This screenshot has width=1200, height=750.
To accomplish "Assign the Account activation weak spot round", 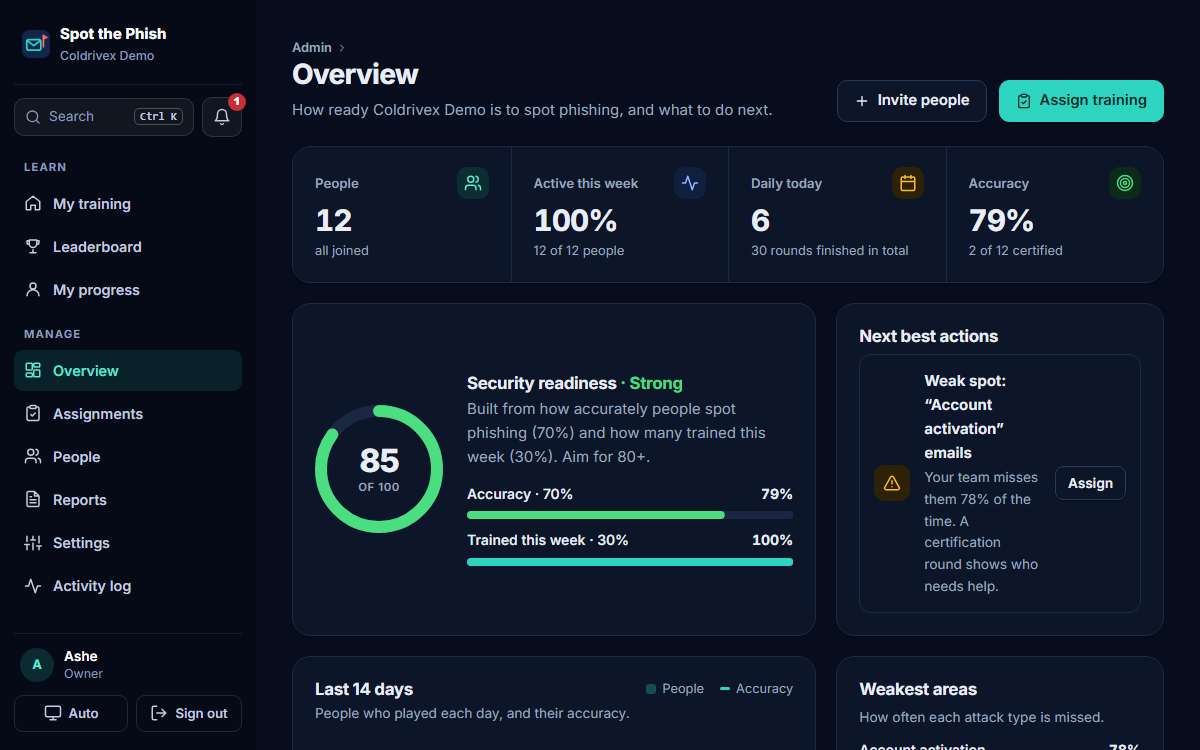I will click(x=1090, y=483).
